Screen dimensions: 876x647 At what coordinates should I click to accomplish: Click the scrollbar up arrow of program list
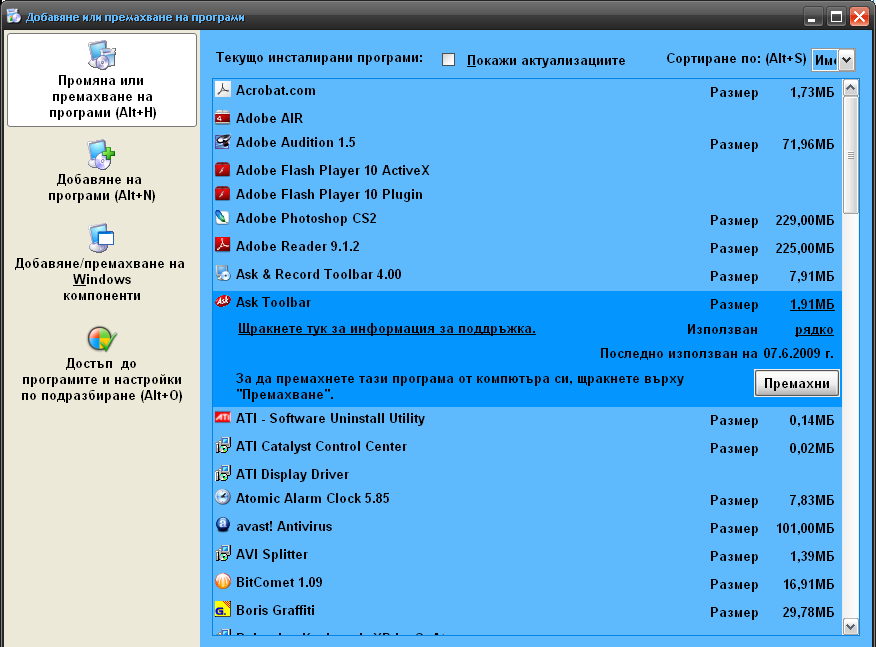click(850, 88)
